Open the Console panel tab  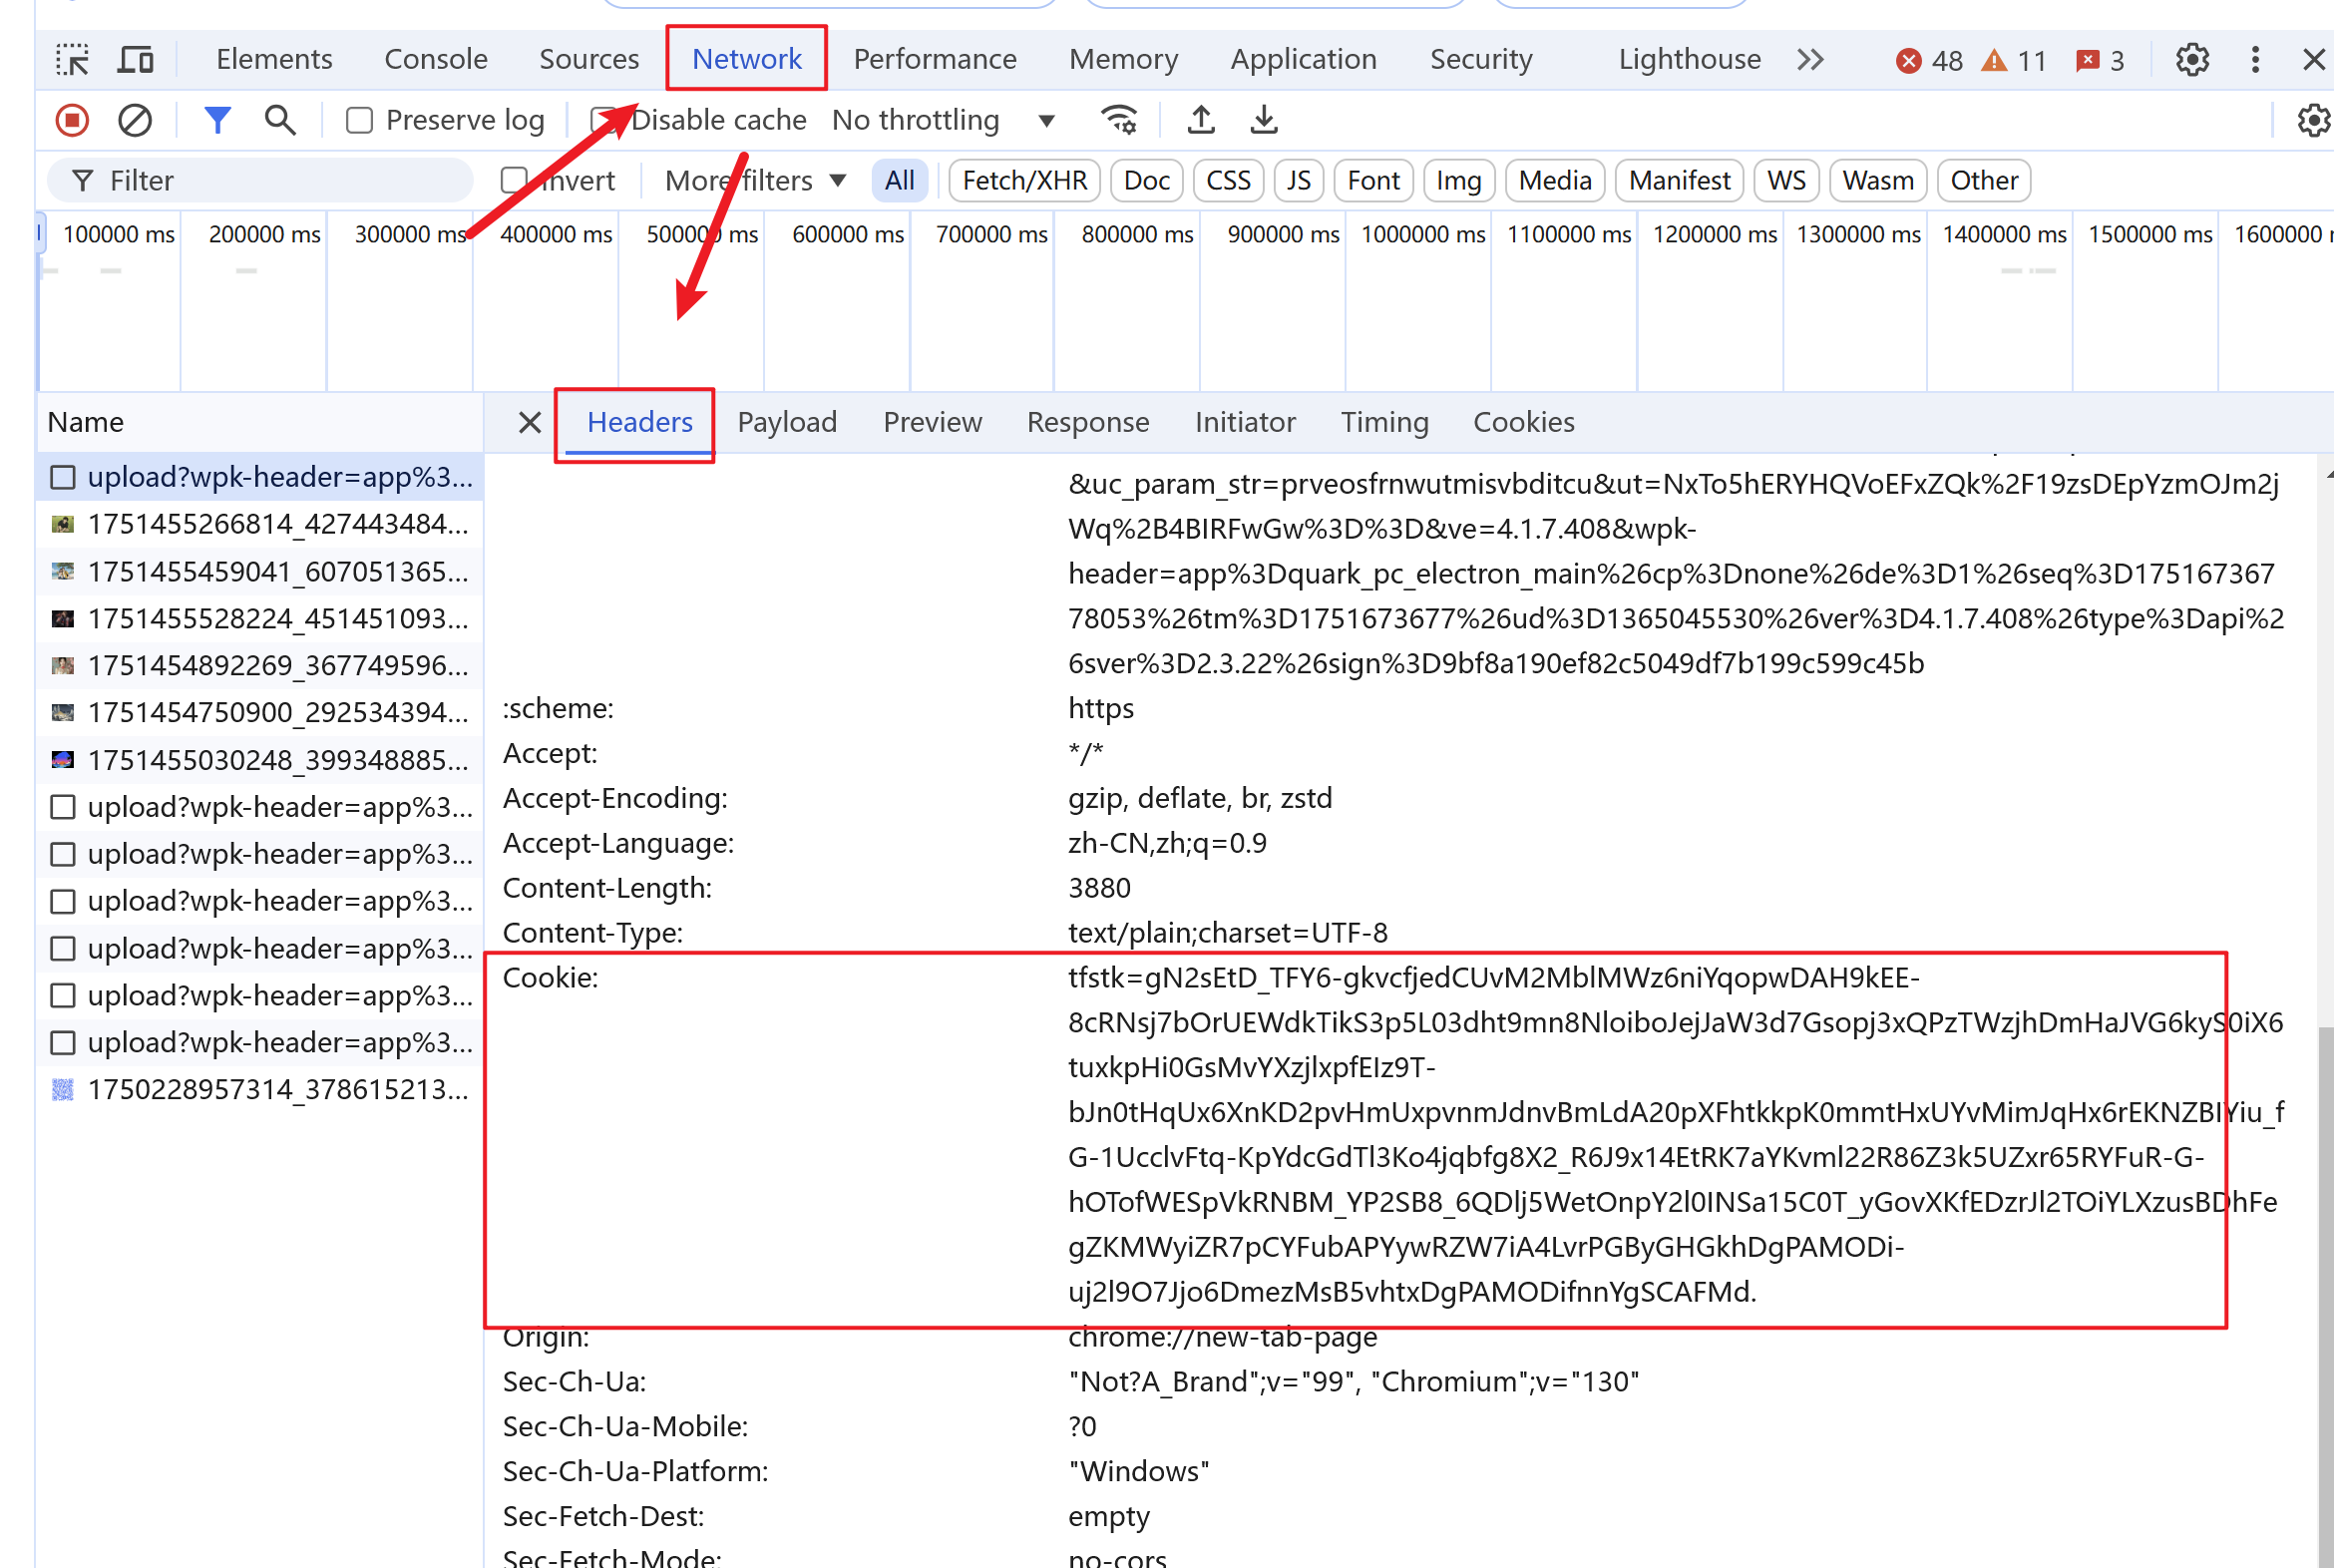[x=436, y=59]
